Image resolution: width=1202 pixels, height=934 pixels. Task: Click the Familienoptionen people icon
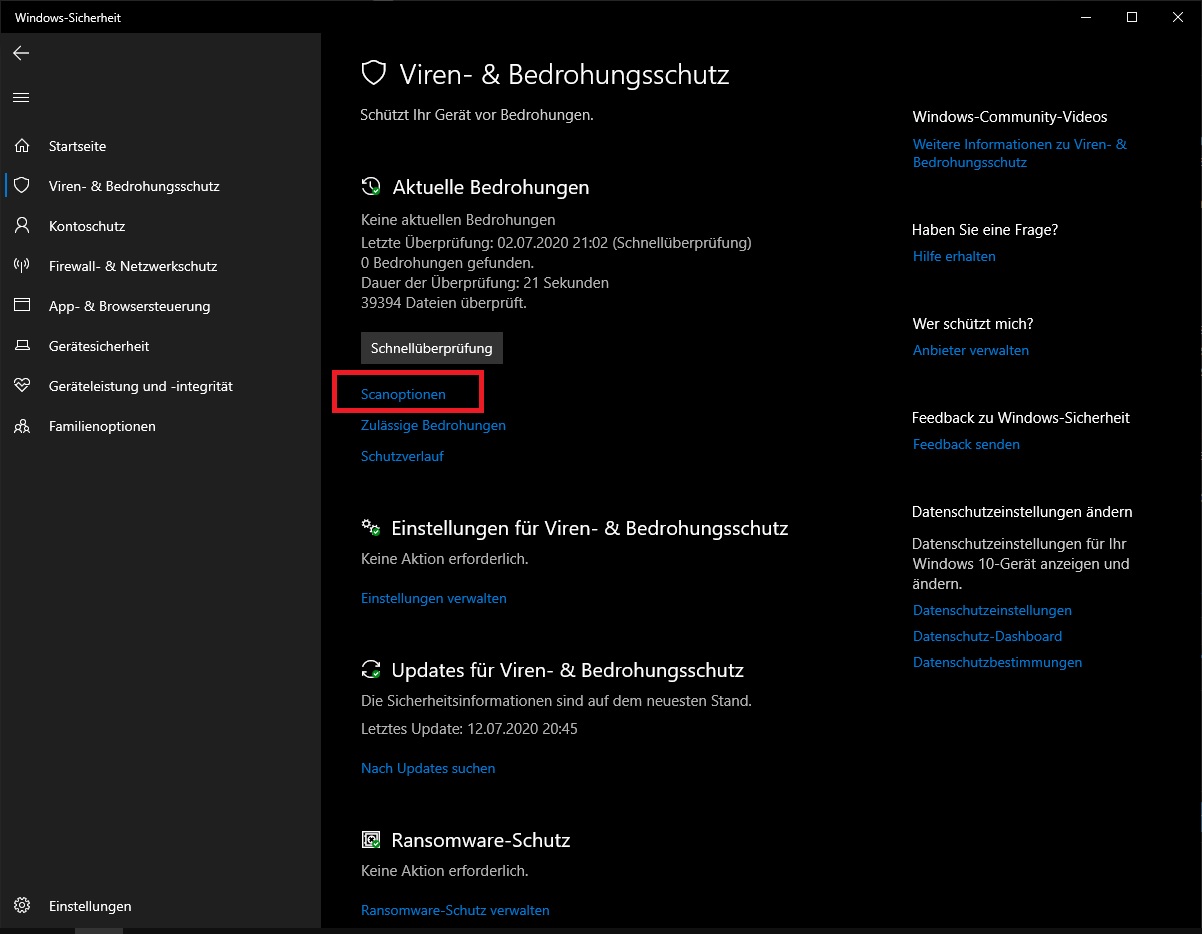[22, 426]
